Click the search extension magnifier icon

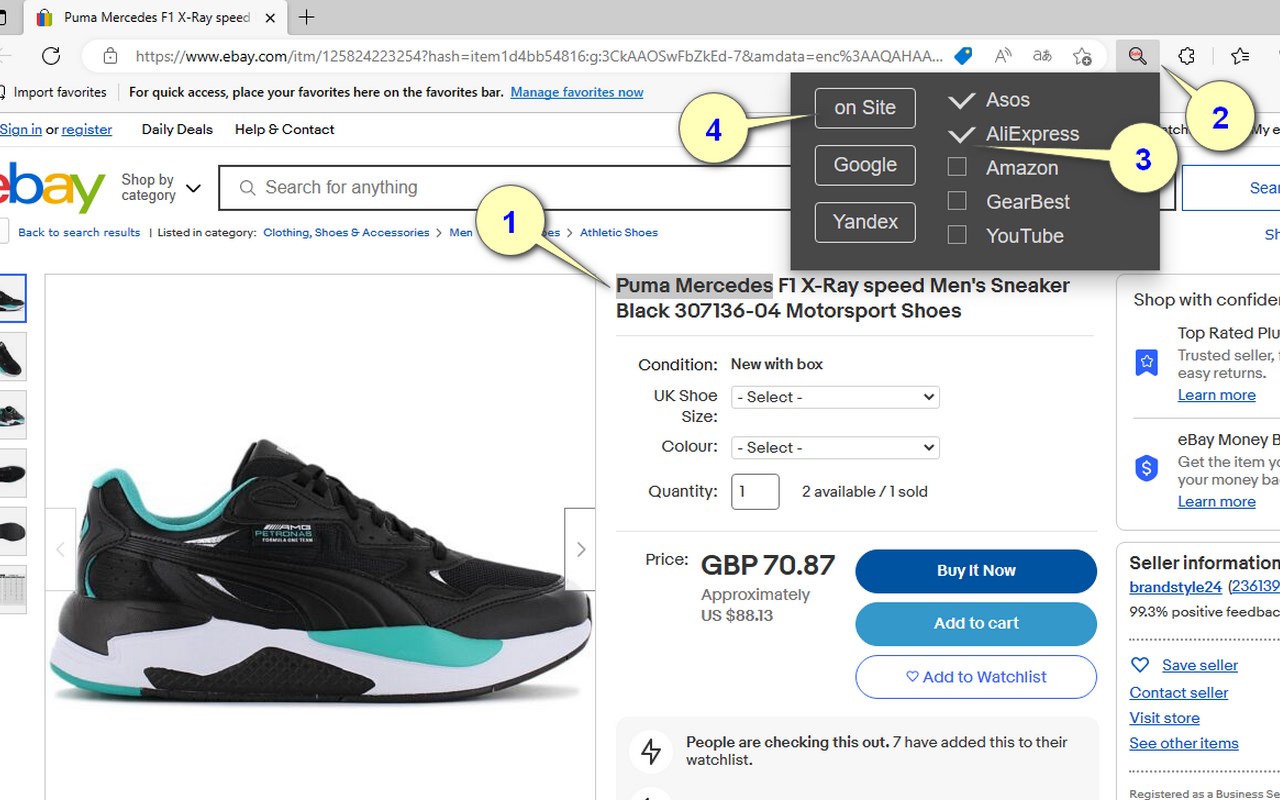(x=1137, y=56)
